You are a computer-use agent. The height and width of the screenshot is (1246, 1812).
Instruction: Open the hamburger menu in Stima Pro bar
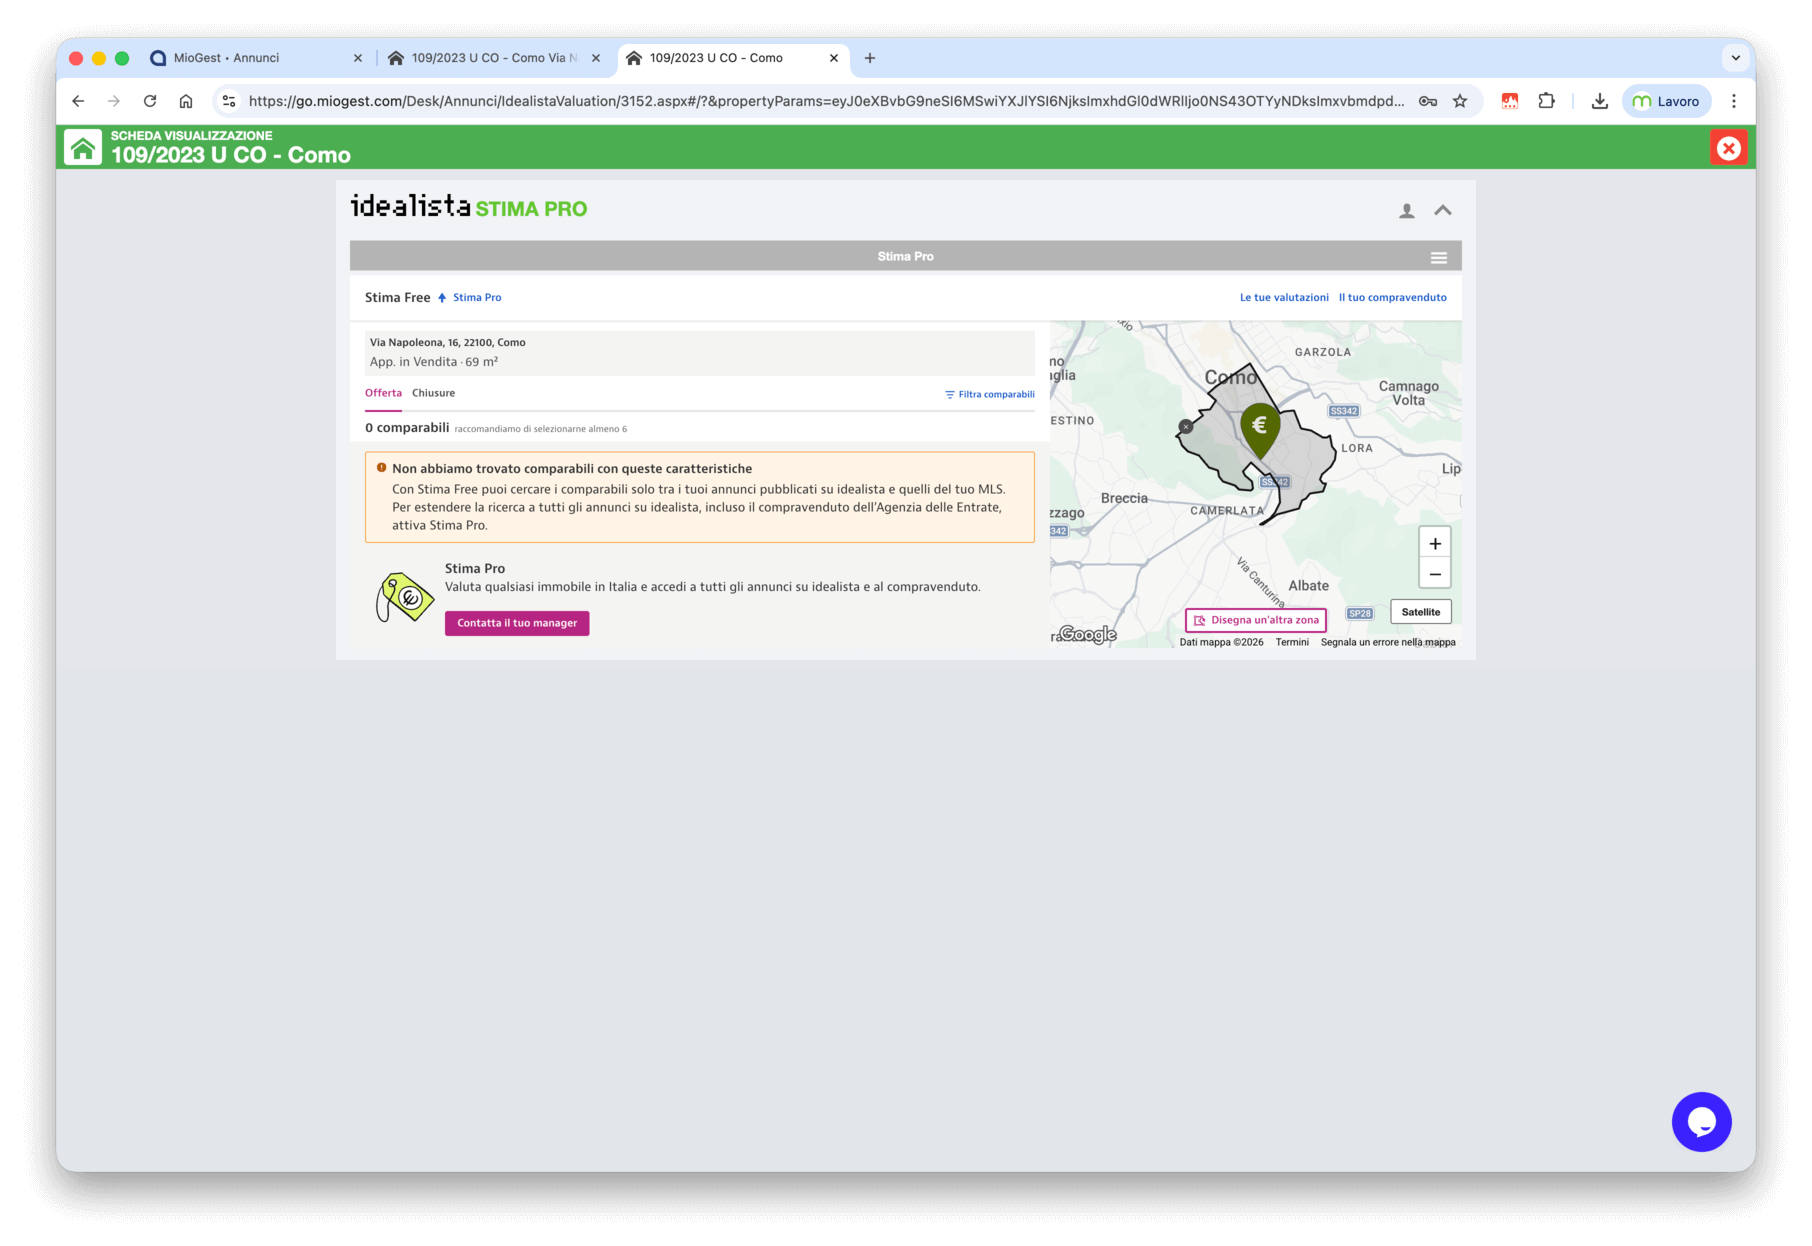pyautogui.click(x=1439, y=257)
